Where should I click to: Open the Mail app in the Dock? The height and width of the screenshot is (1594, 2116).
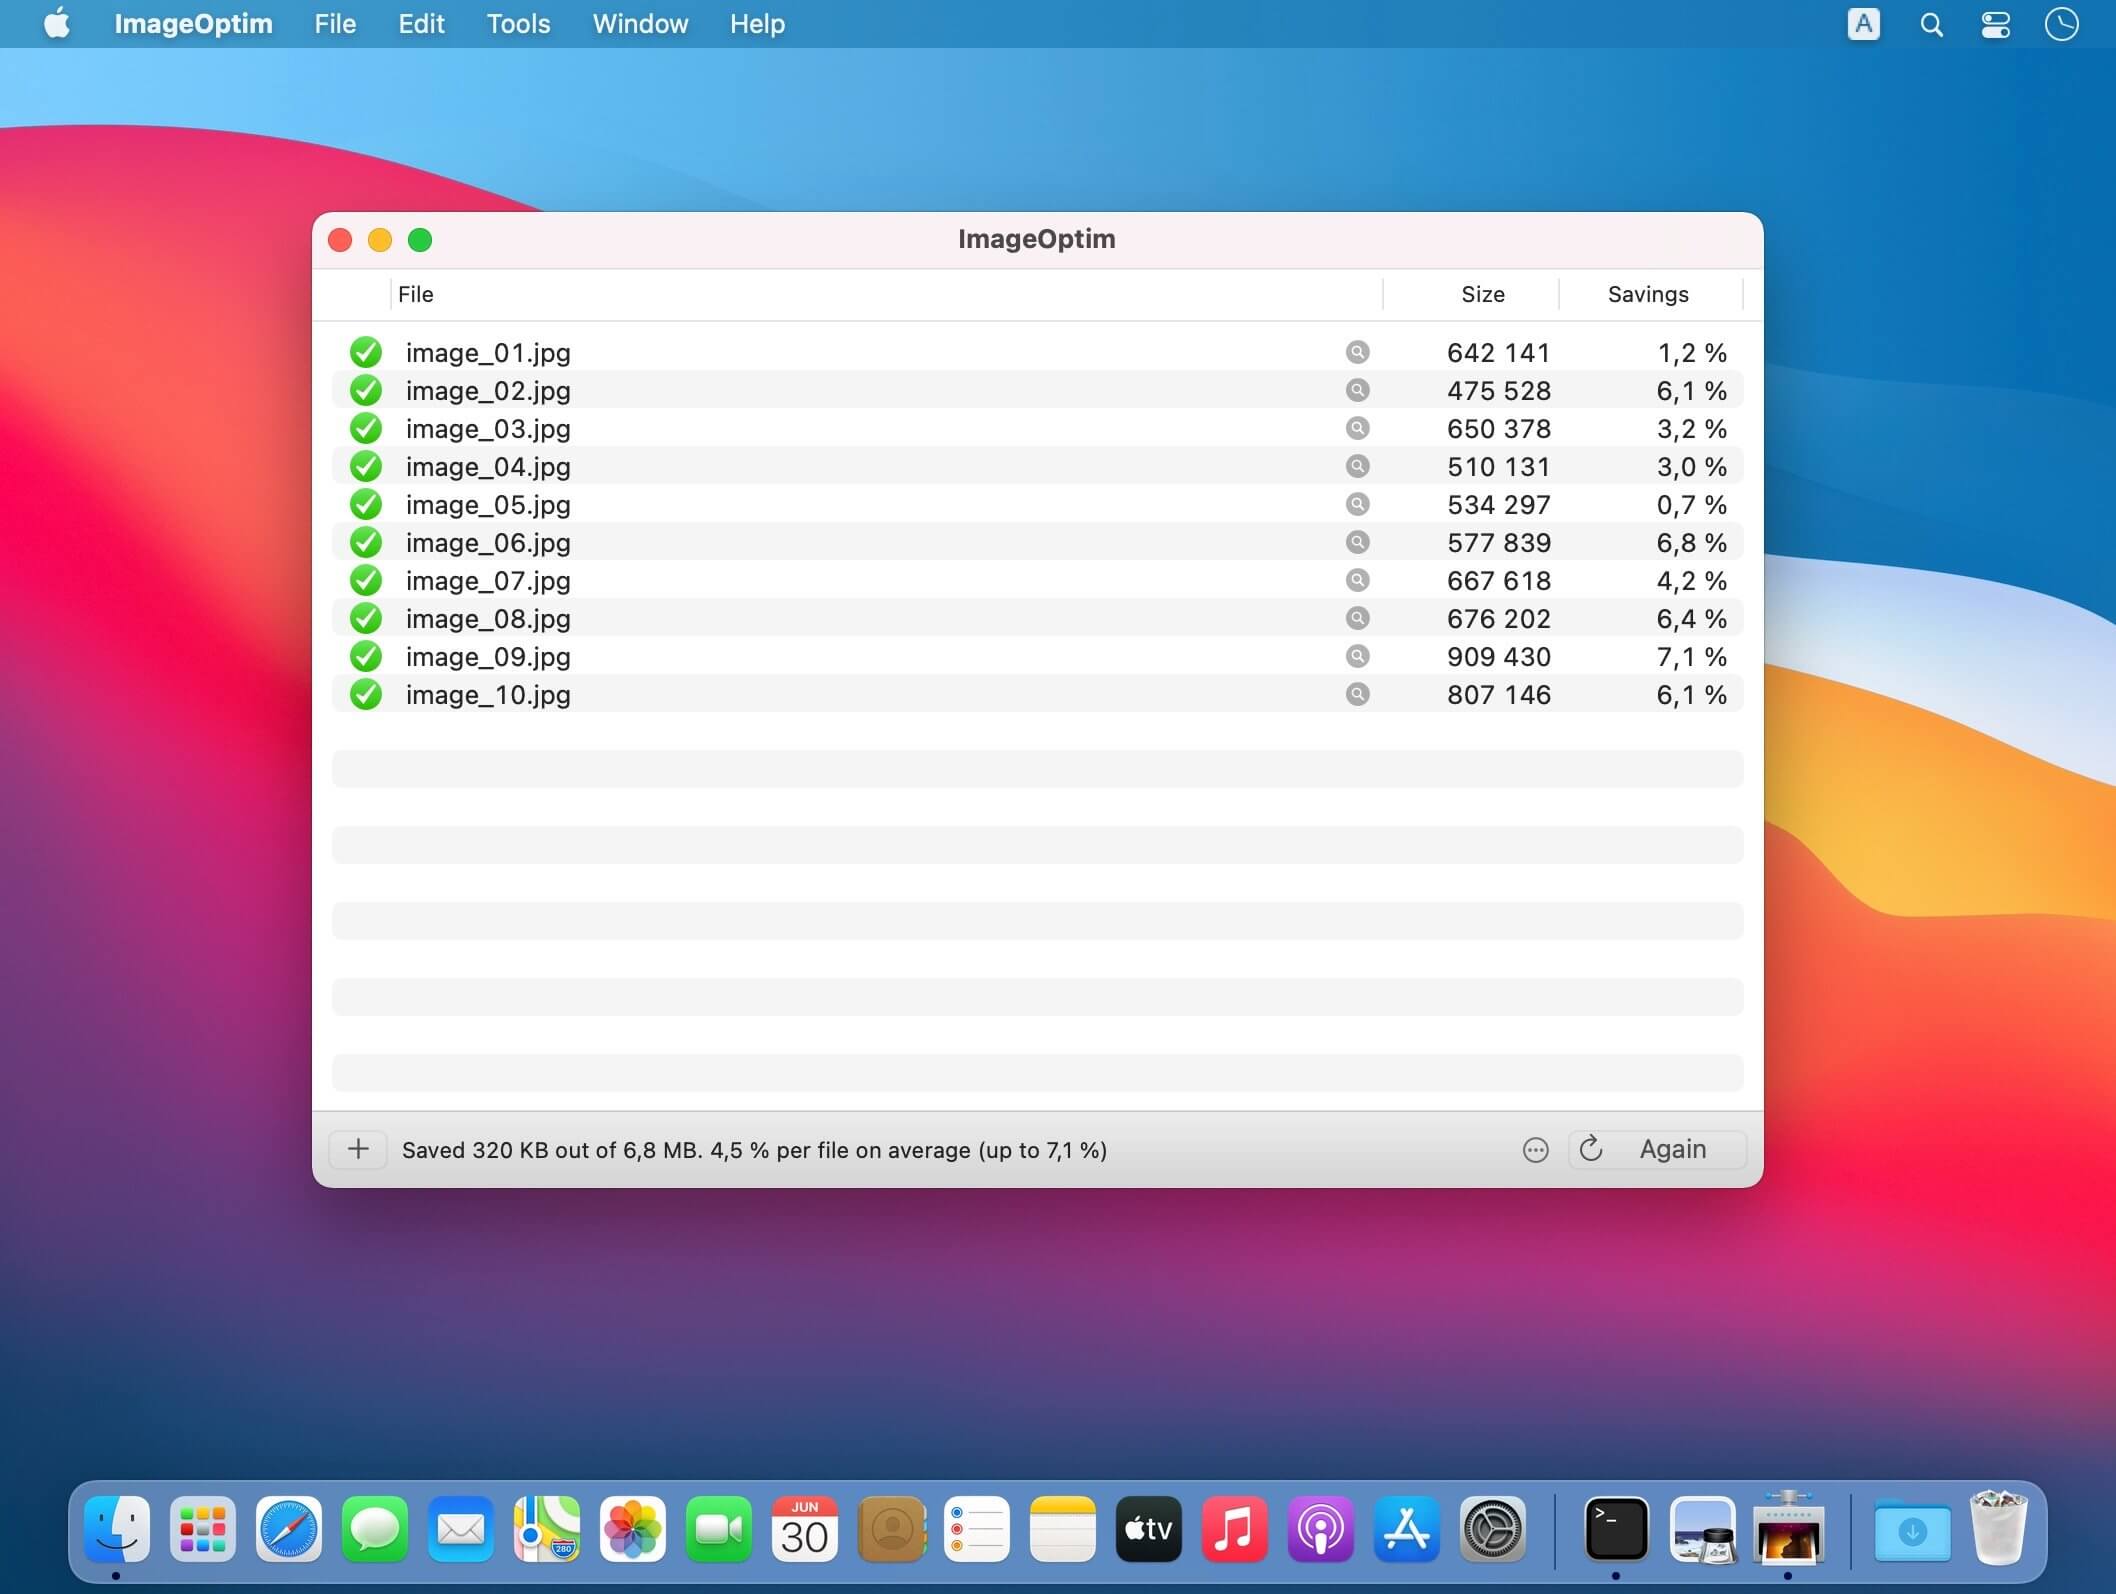(x=461, y=1529)
